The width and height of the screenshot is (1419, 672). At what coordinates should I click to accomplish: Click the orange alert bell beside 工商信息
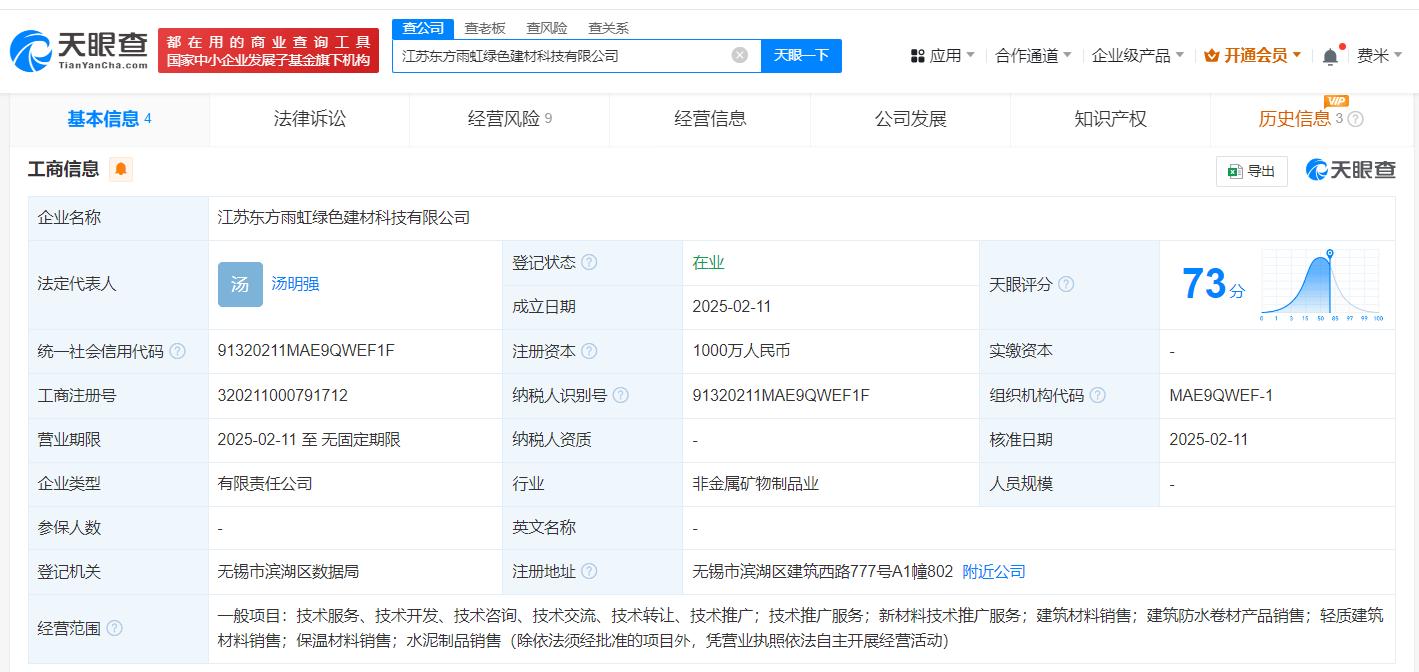coord(121,169)
